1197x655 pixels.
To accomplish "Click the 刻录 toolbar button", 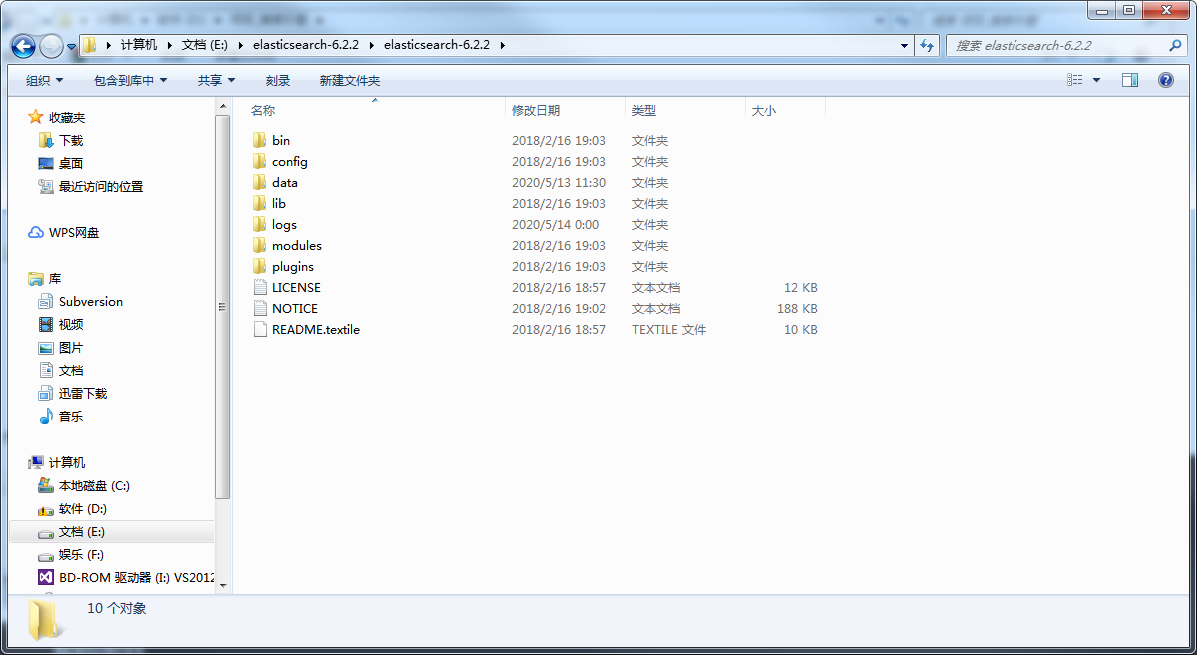I will coord(278,80).
